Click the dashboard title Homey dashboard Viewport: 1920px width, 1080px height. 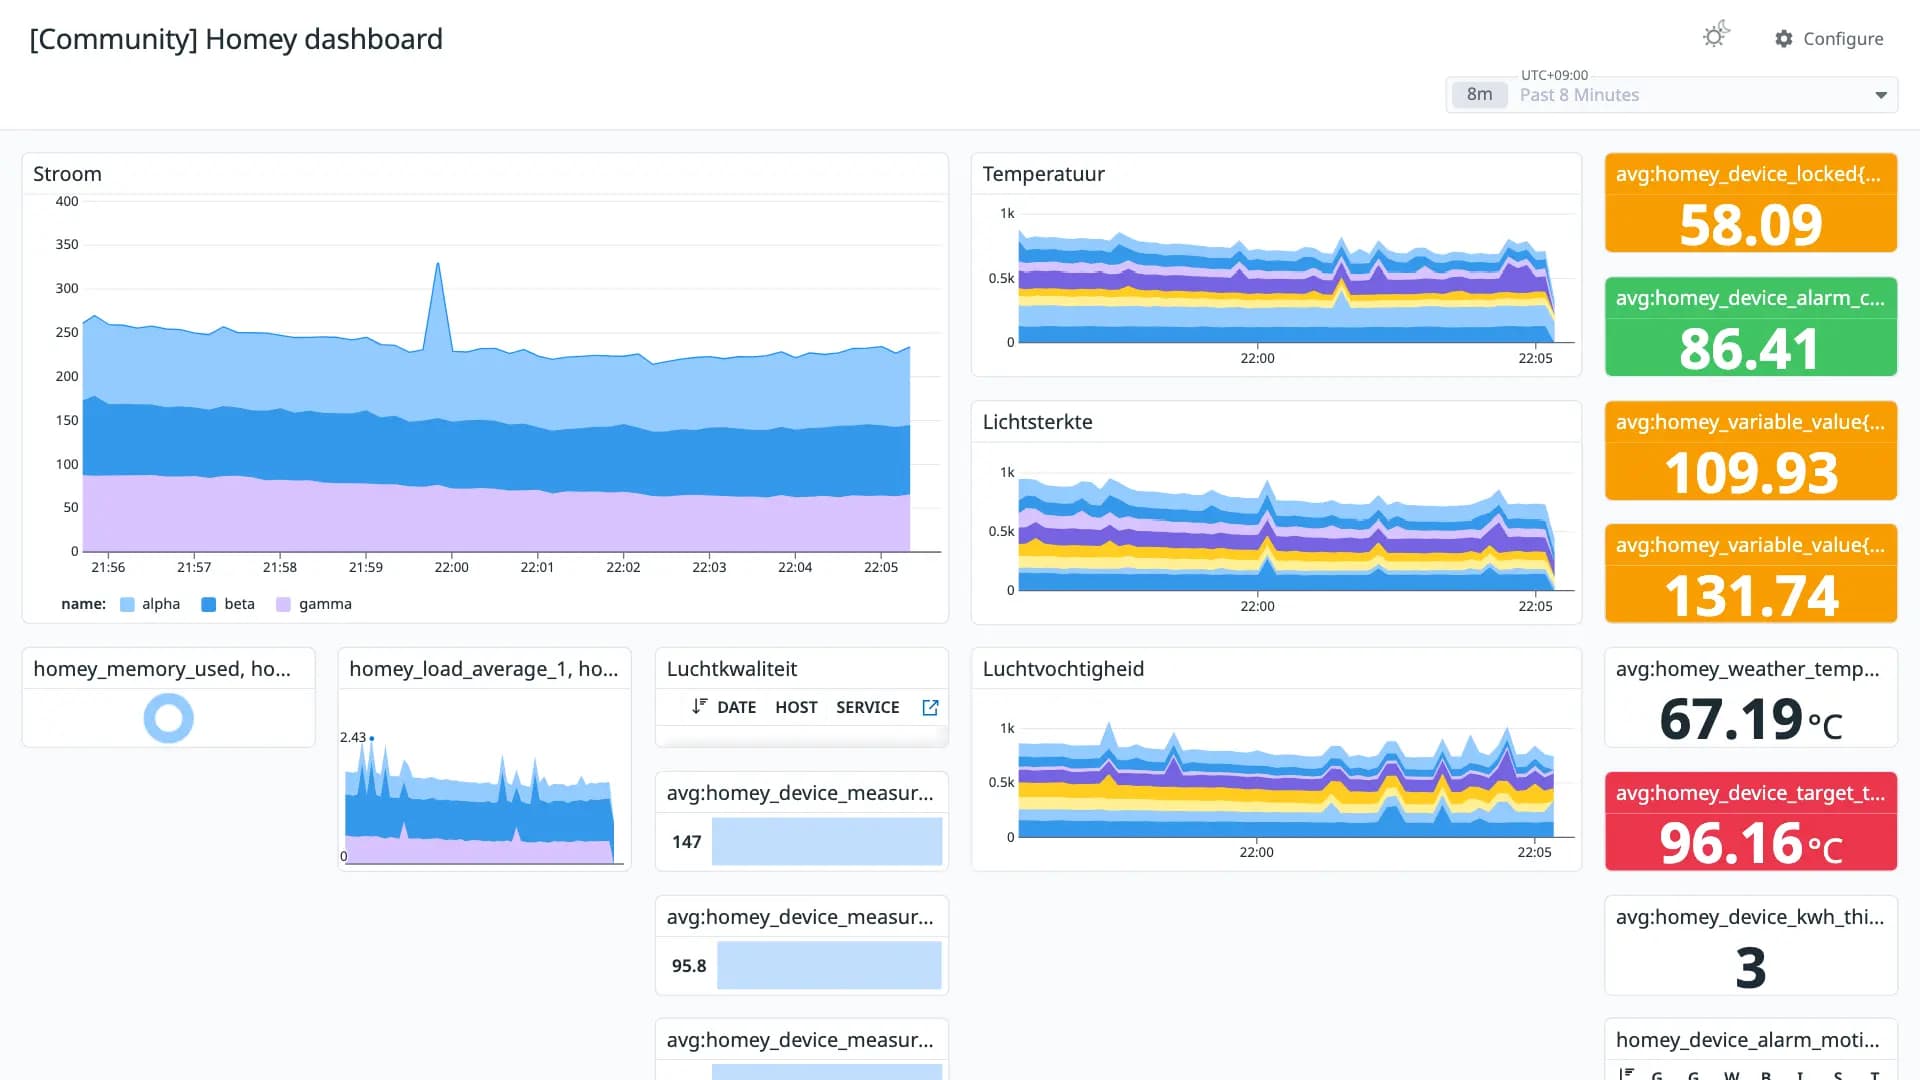tap(236, 39)
